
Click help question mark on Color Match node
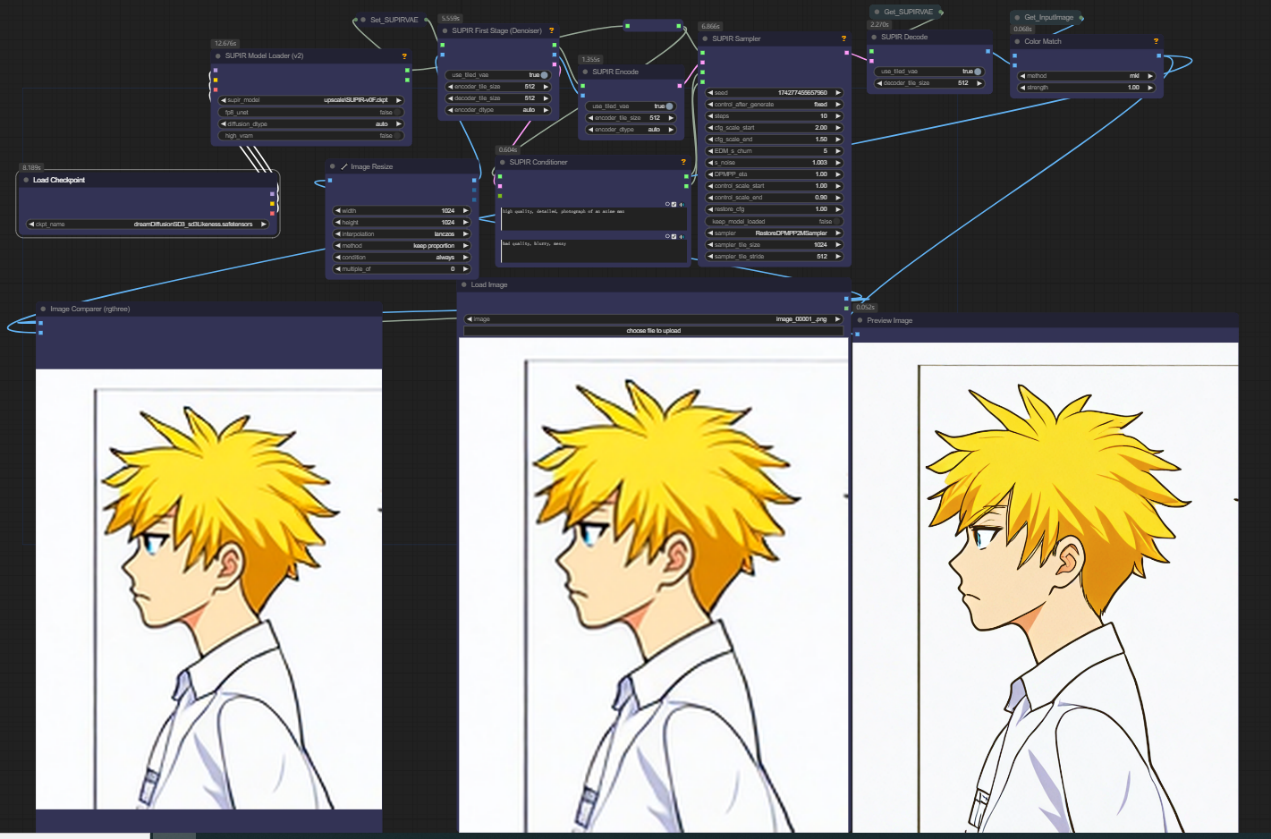point(1156,42)
